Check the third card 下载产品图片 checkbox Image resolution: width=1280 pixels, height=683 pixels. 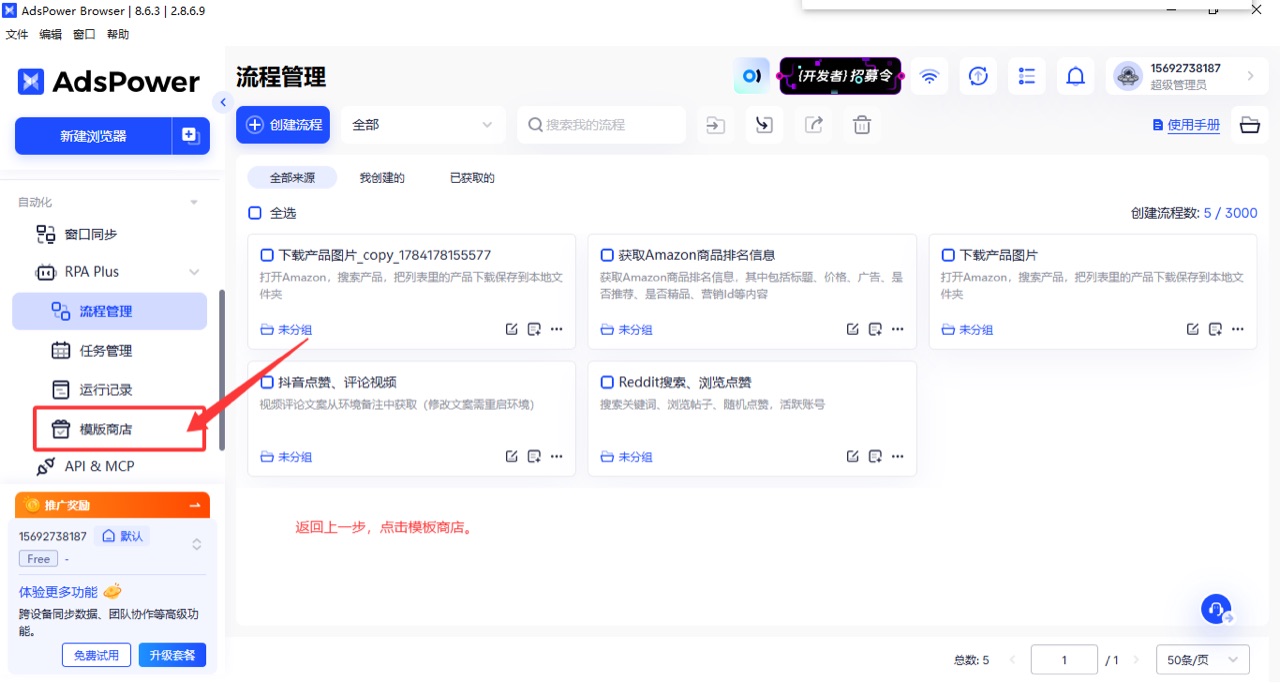point(948,255)
